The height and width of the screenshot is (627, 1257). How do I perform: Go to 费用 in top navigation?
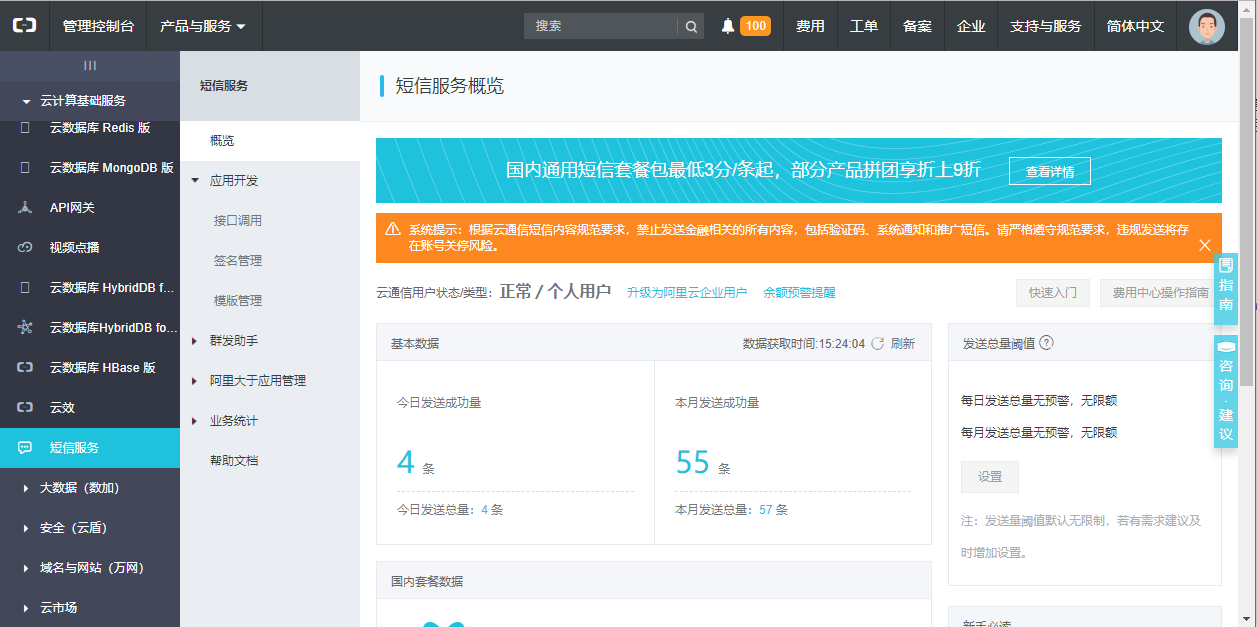pos(810,26)
